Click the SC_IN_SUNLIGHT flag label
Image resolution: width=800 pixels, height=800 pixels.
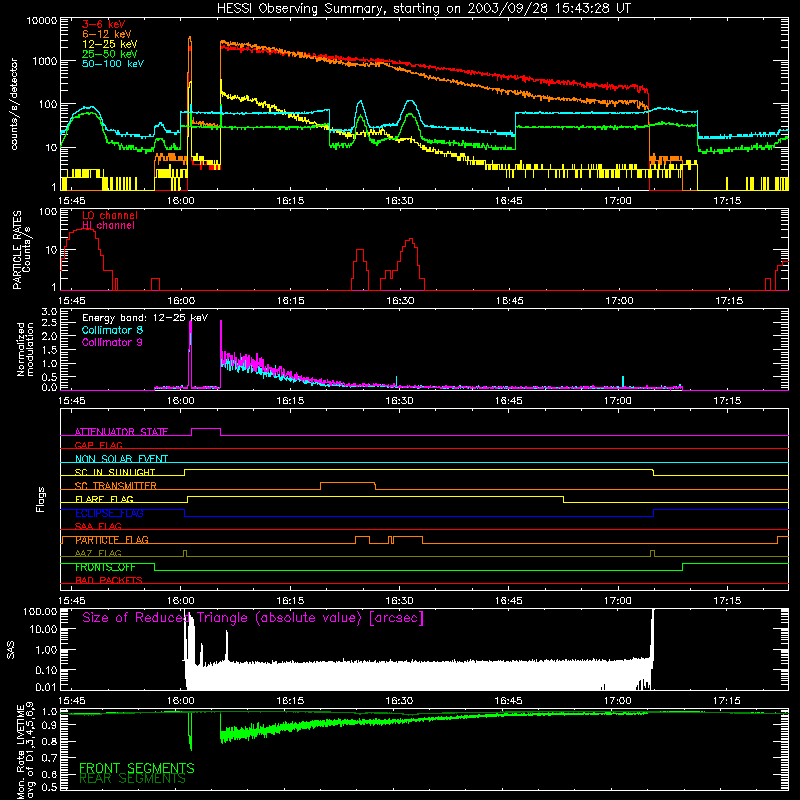(115, 472)
